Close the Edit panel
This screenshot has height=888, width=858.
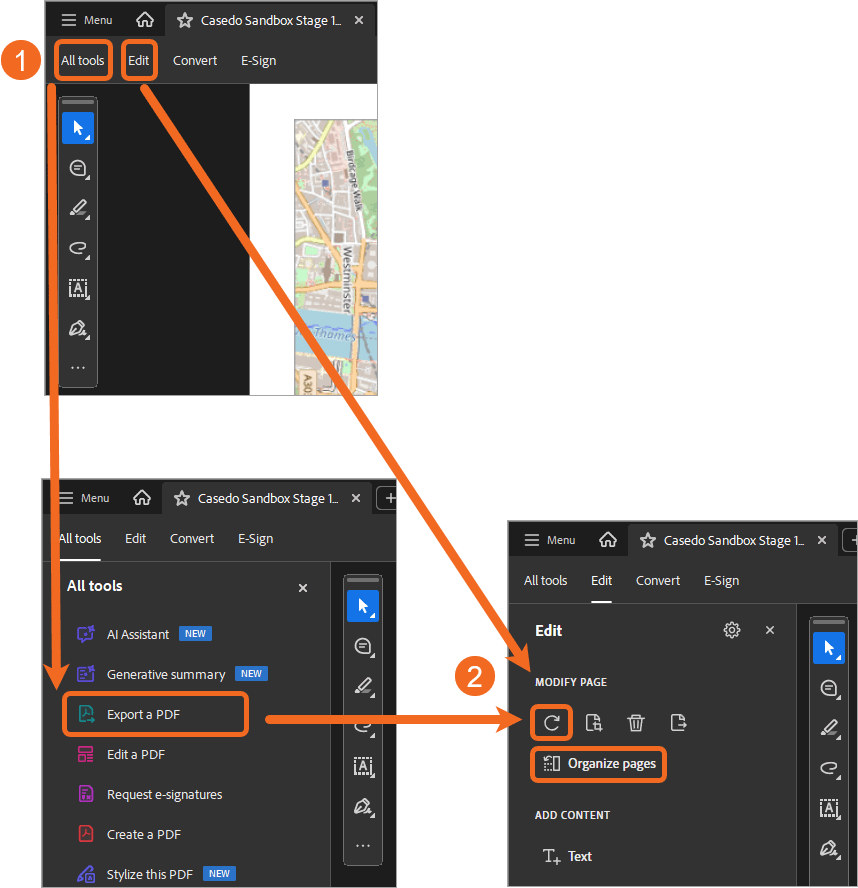click(770, 630)
